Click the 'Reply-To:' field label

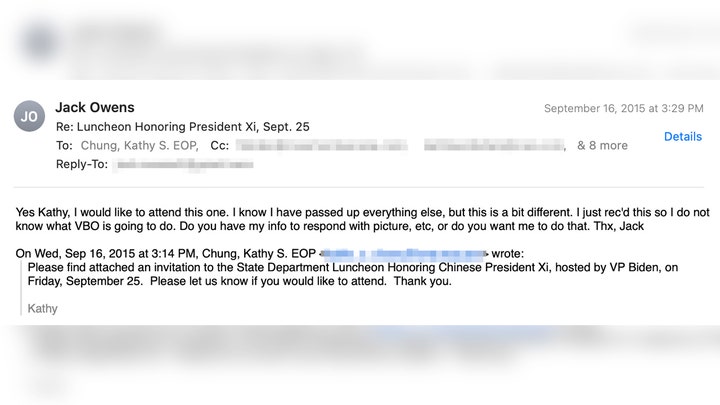pyautogui.click(x=82, y=164)
